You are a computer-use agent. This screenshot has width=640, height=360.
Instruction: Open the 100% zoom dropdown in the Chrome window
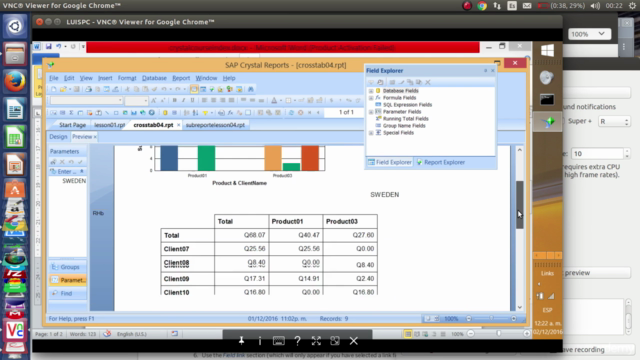point(589,34)
